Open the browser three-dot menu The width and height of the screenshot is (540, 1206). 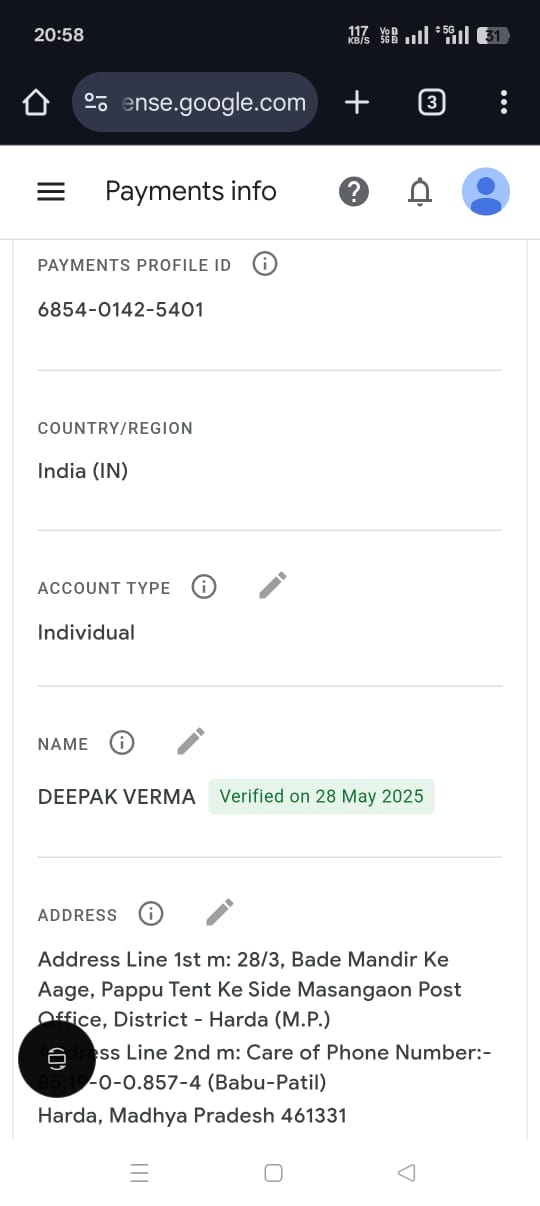click(504, 102)
